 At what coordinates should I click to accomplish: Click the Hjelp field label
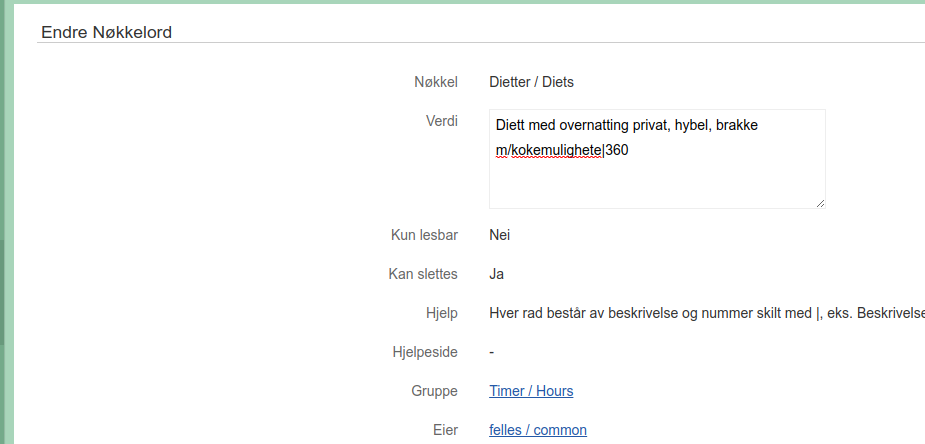tap(442, 313)
